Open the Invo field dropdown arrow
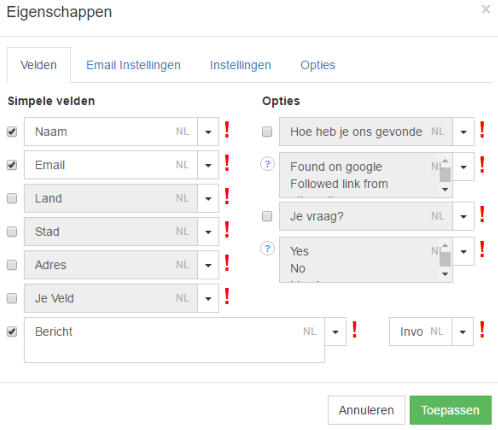Viewport: 498px width, 430px height. (x=463, y=332)
